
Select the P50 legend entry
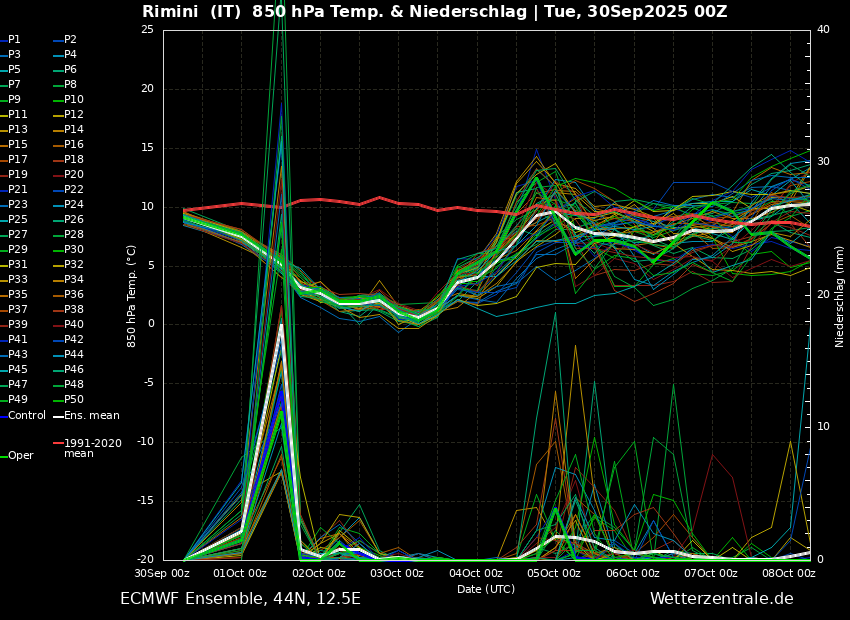[x=74, y=400]
